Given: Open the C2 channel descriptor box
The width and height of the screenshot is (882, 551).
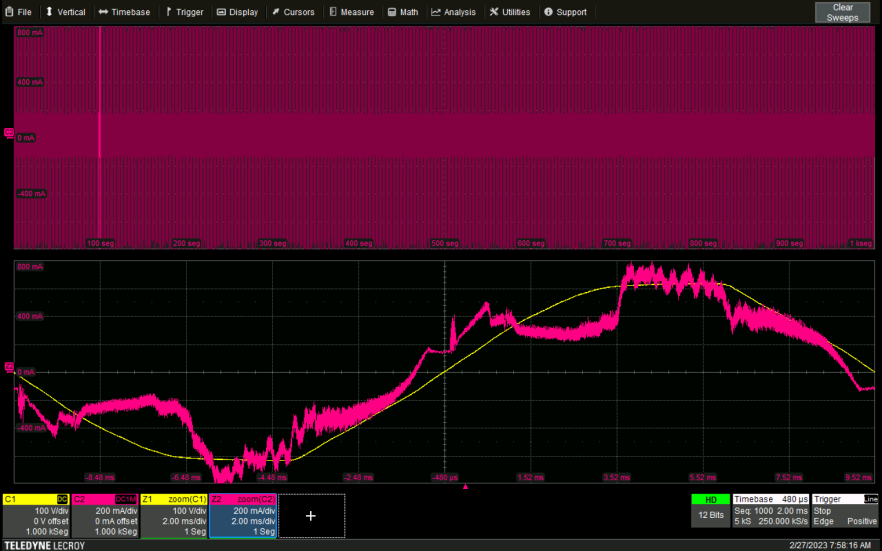Looking at the screenshot, I should tap(105, 515).
